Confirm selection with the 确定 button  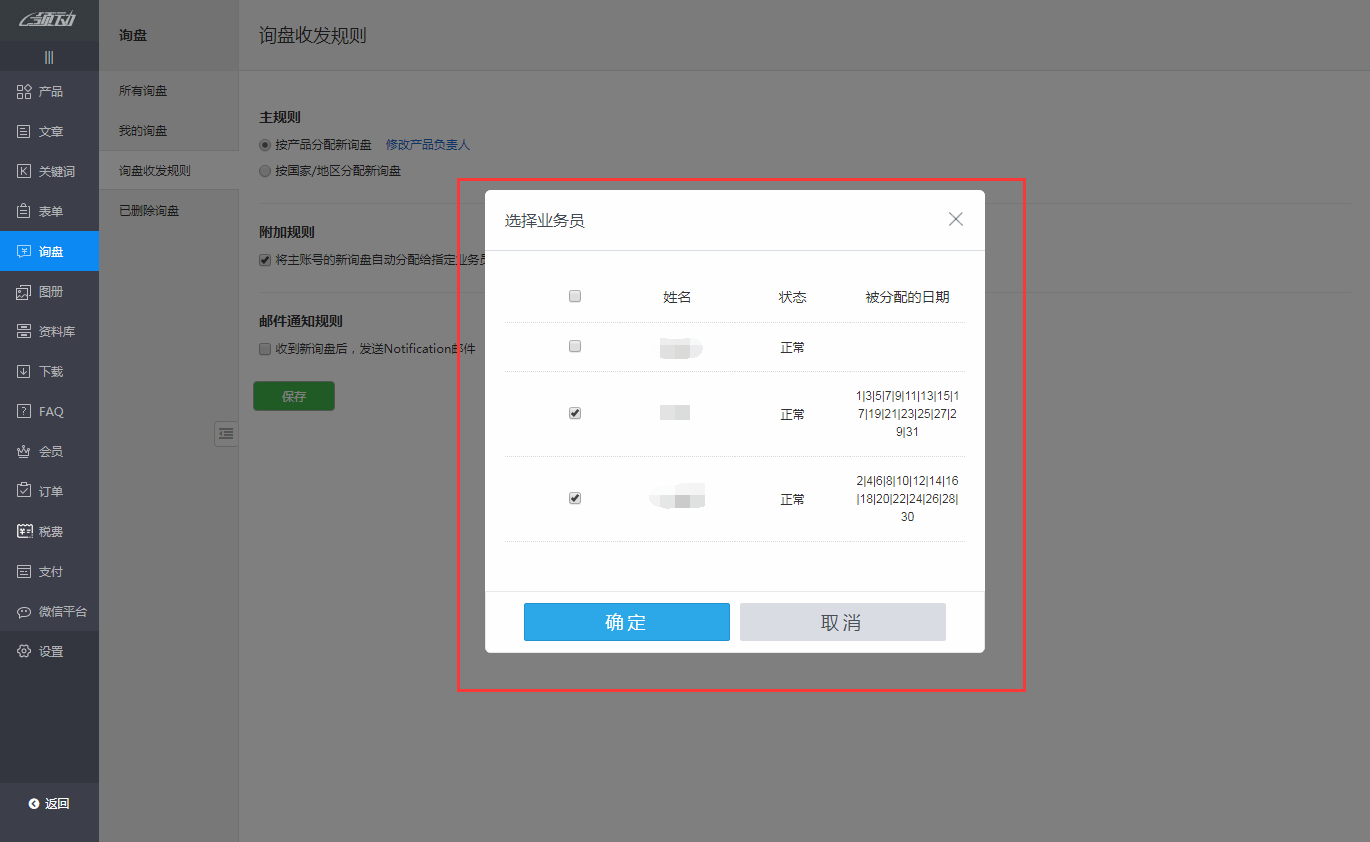[627, 621]
